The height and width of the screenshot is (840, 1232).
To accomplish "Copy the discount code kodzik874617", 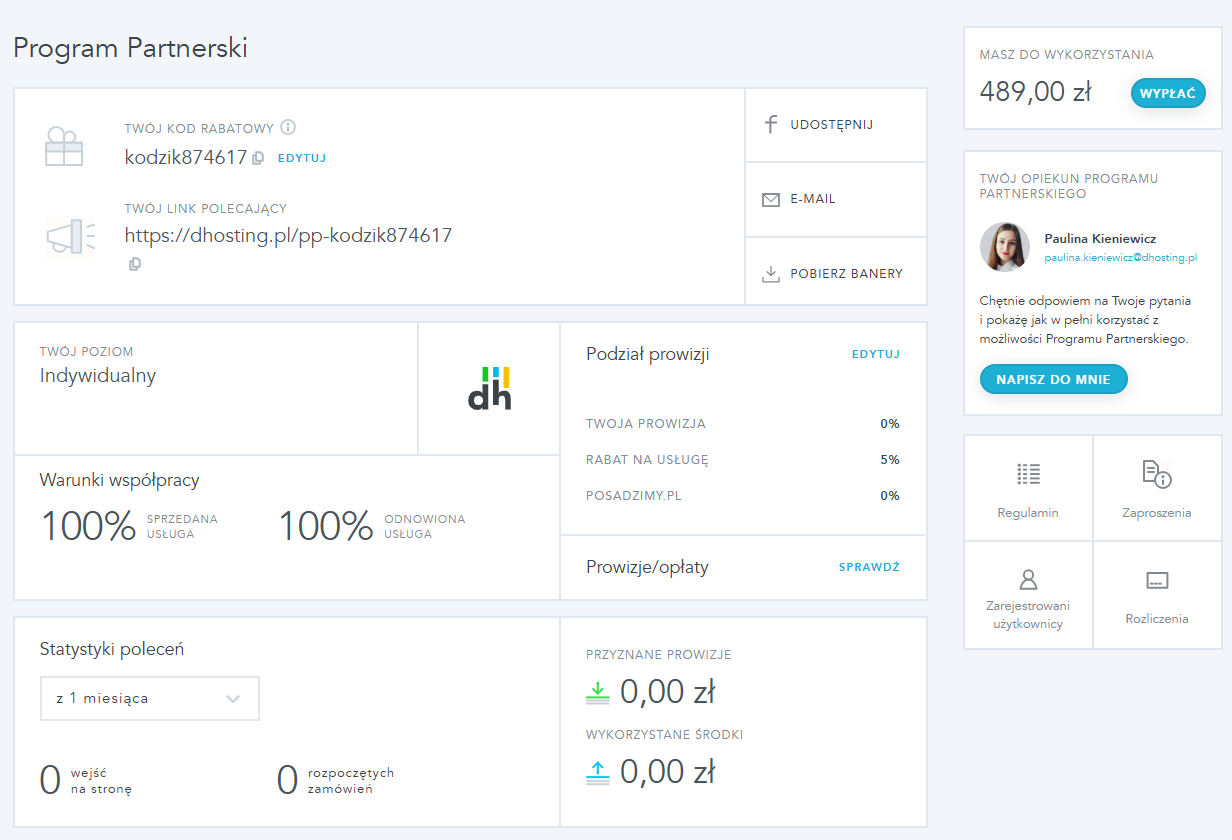I will 258,158.
